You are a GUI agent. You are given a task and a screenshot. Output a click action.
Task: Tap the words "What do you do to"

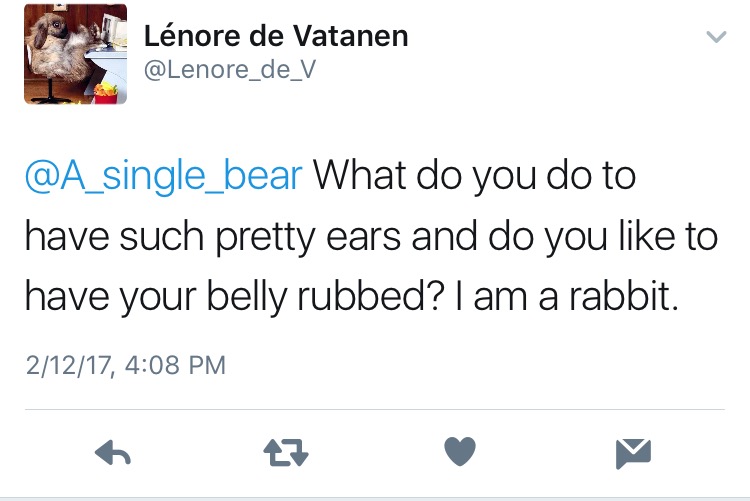click(x=476, y=175)
